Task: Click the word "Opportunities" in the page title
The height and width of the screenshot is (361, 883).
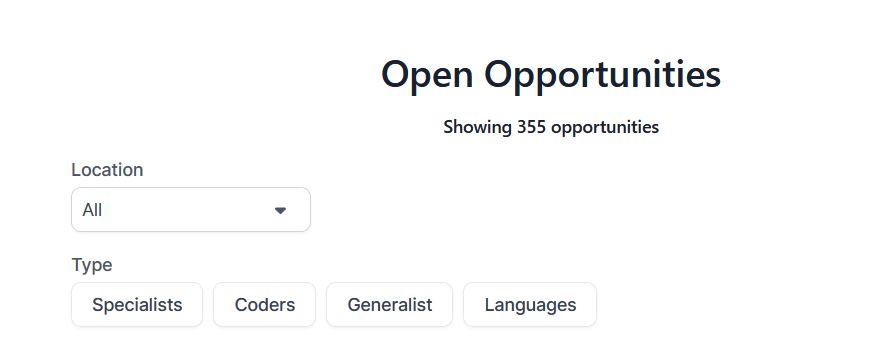Action: point(603,75)
